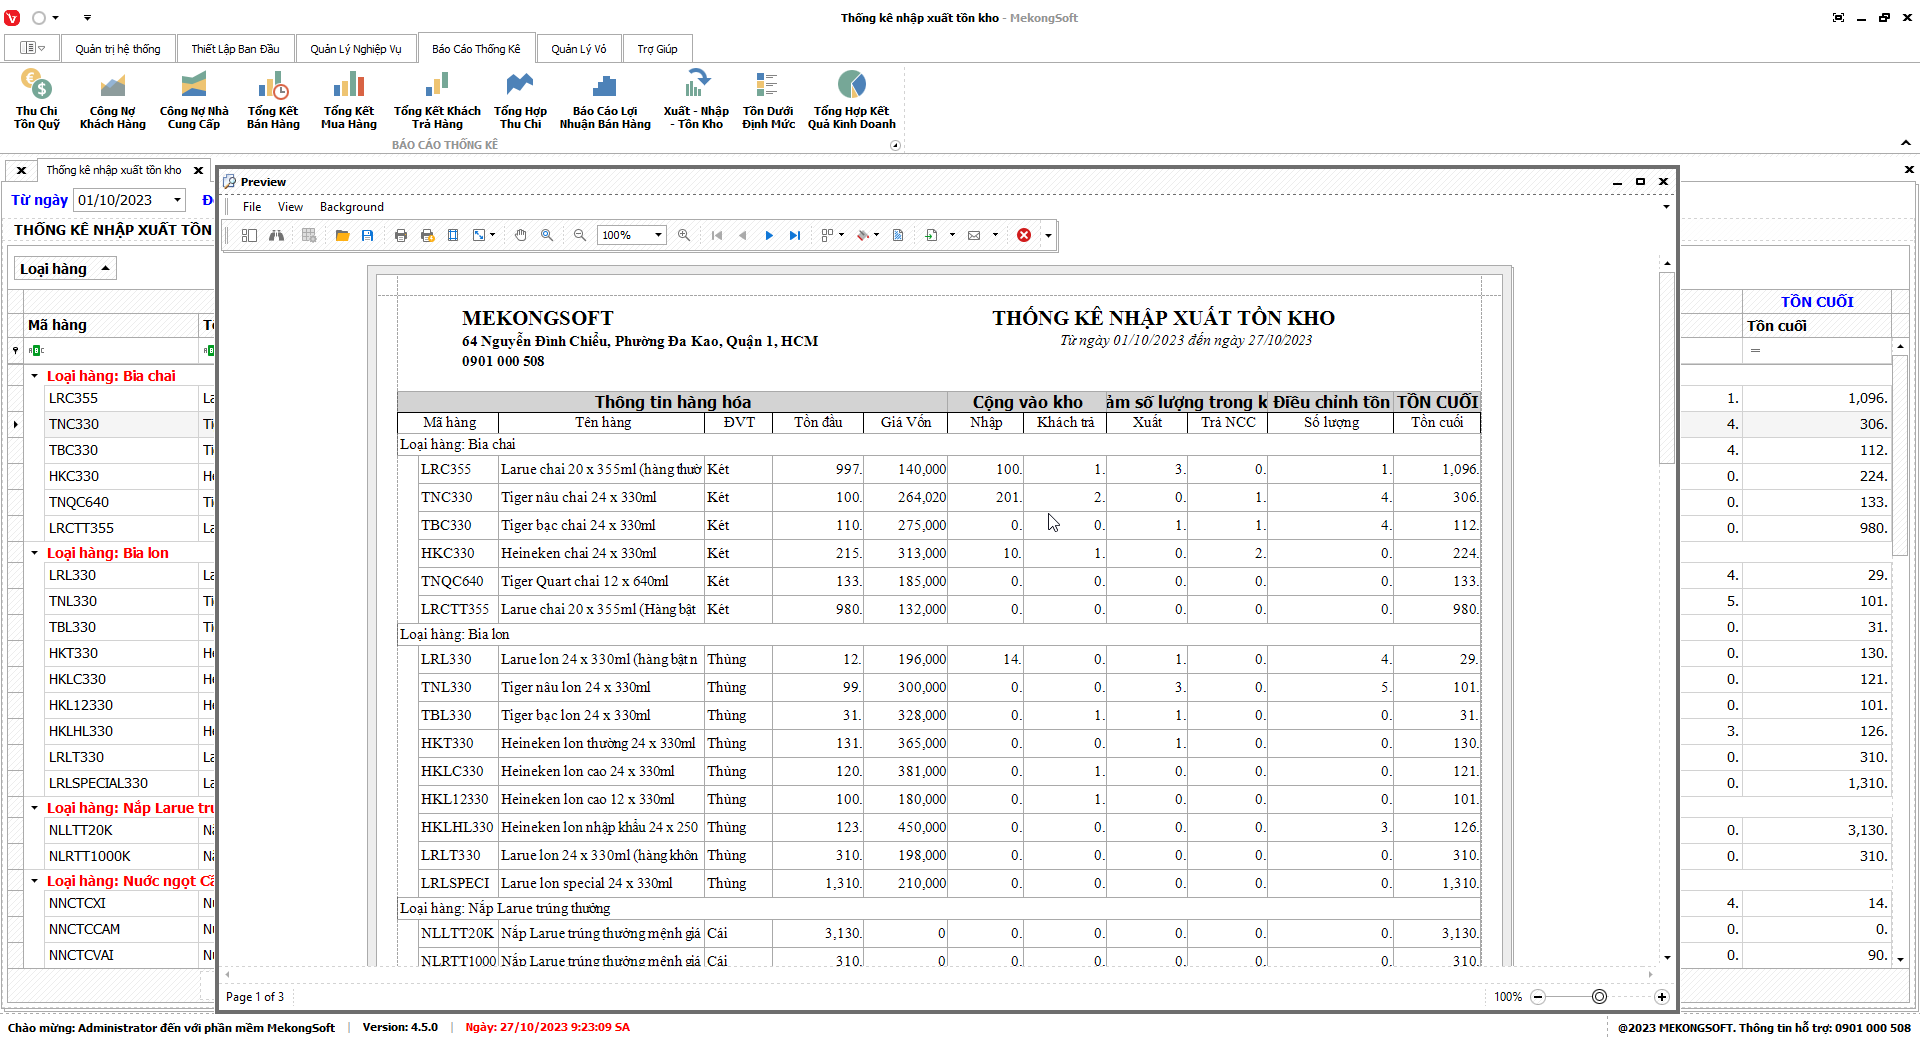The width and height of the screenshot is (1920, 1038).
Task: Open the 100% zoom level dropdown
Action: 658,235
